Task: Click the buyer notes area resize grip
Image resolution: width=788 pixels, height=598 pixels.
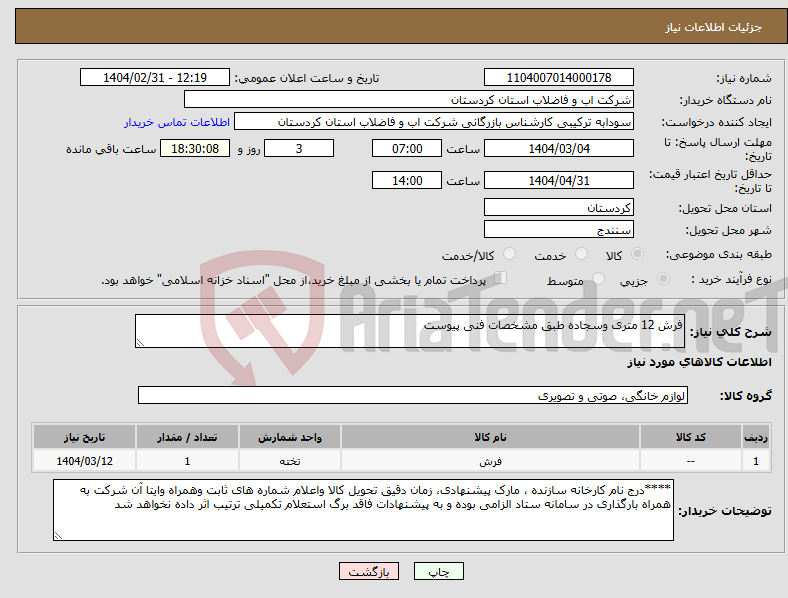Action: 58,536
